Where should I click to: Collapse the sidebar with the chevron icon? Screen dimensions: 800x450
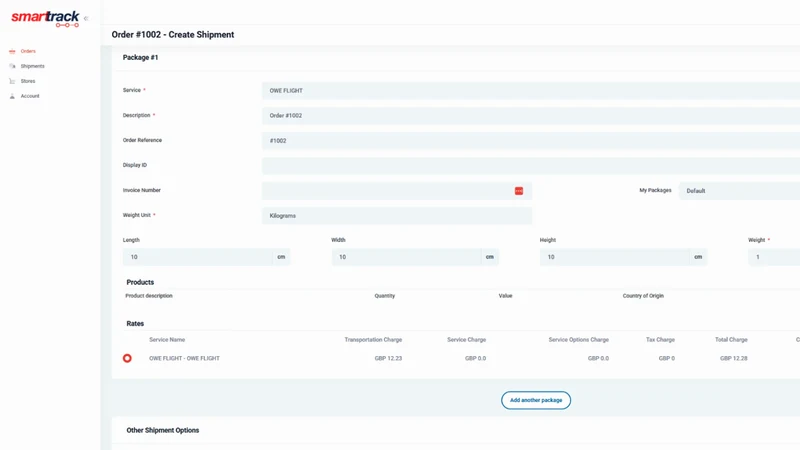point(86,18)
